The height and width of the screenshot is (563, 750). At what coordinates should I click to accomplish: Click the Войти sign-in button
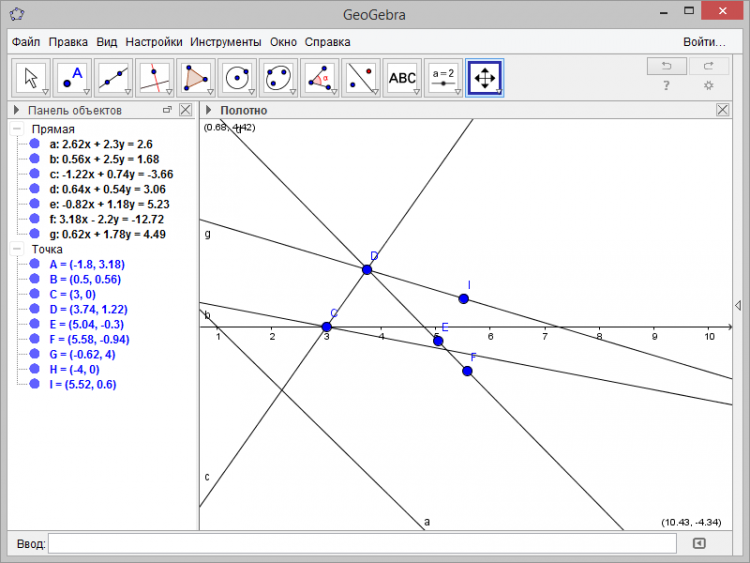704,42
